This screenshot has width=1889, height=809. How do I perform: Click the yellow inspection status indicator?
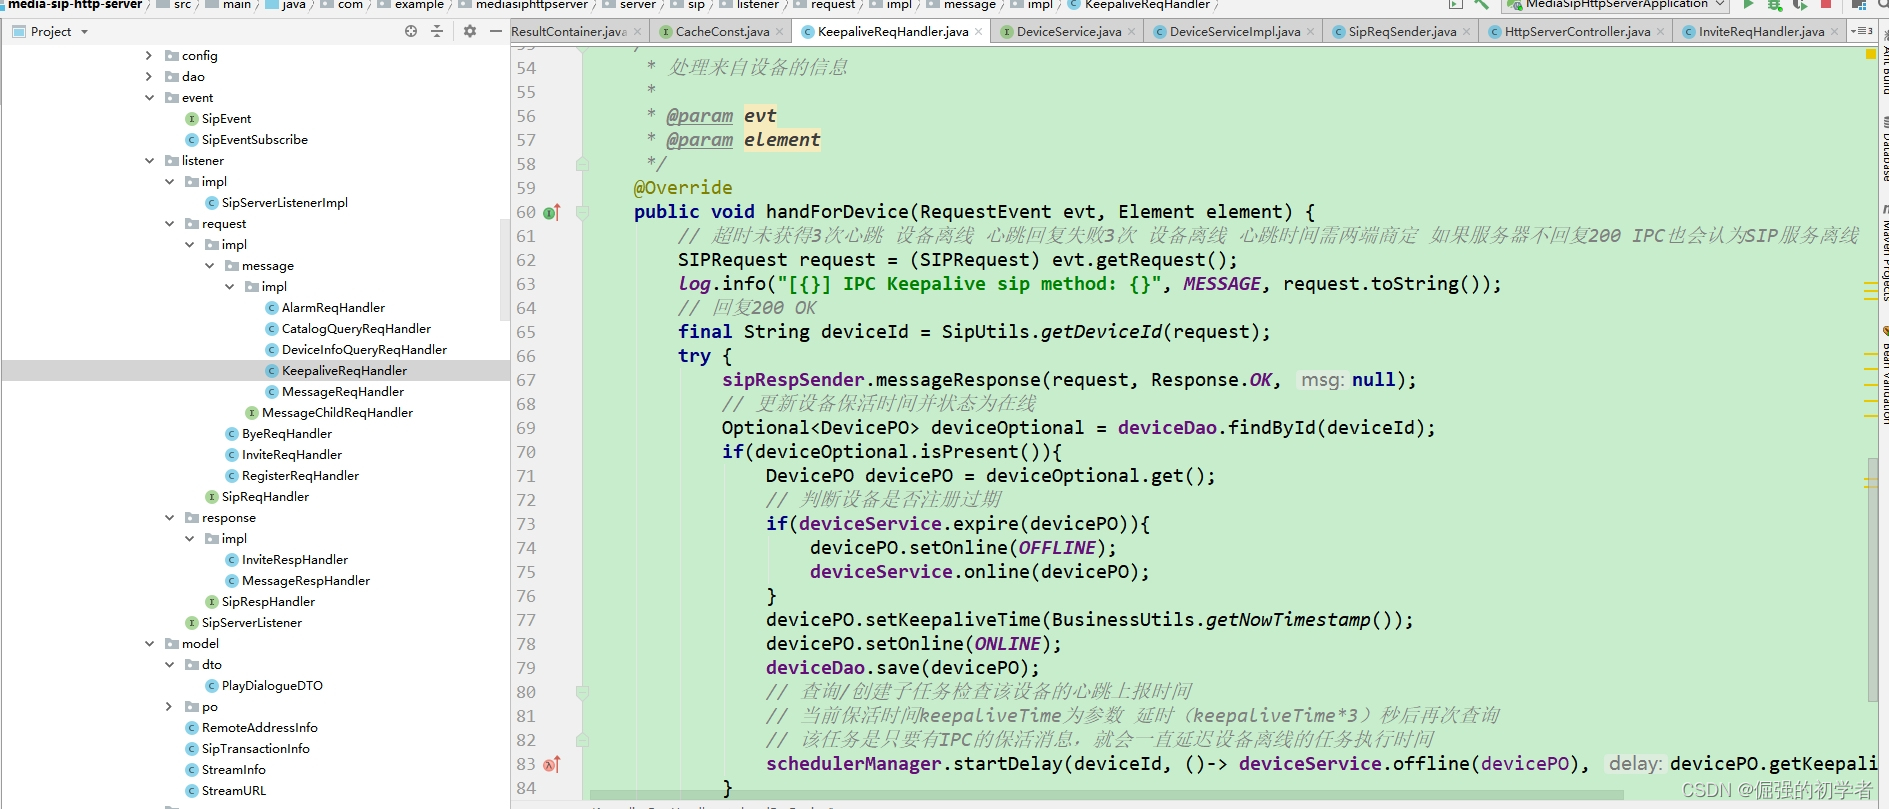click(x=1871, y=54)
